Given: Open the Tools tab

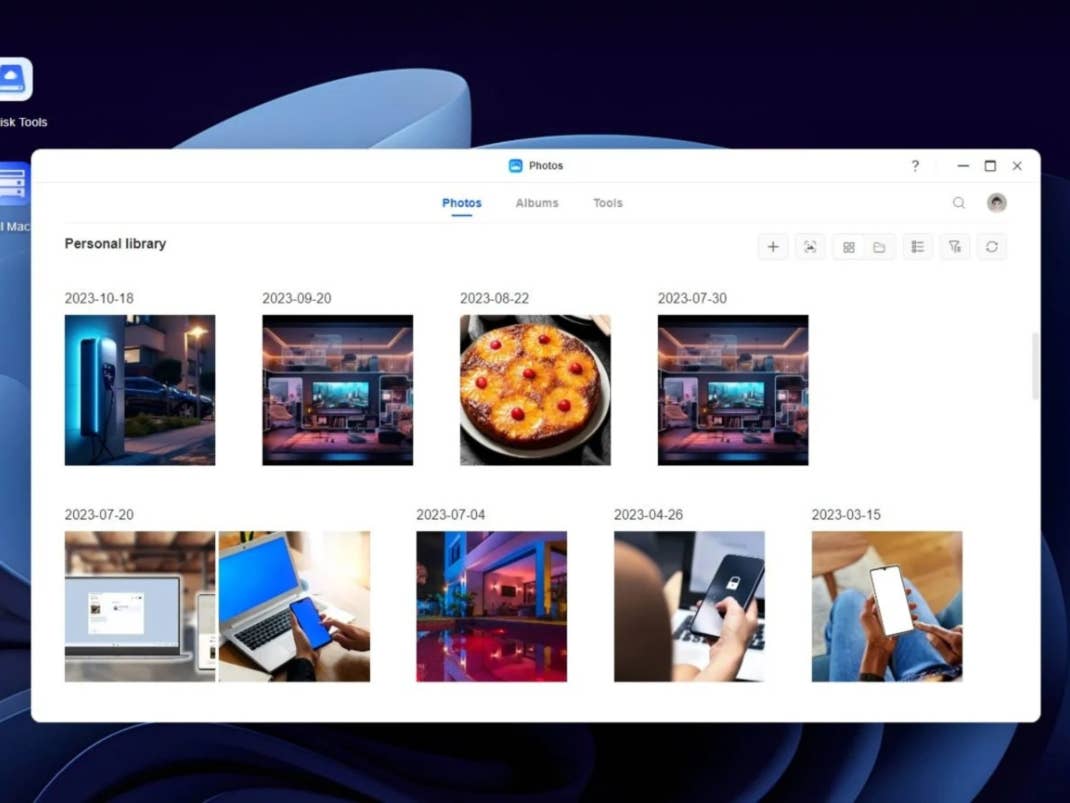Looking at the screenshot, I should [x=607, y=203].
